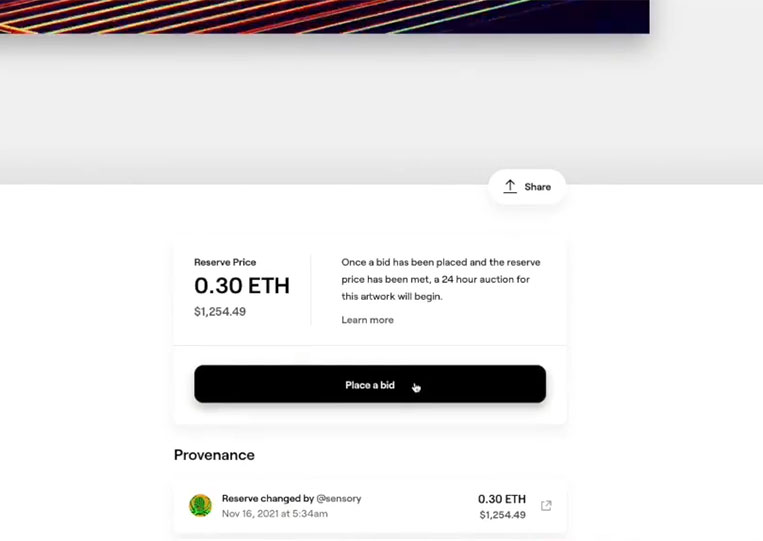Image resolution: width=763 pixels, height=541 pixels.
Task: Open the @sensory profile link
Action: click(339, 499)
